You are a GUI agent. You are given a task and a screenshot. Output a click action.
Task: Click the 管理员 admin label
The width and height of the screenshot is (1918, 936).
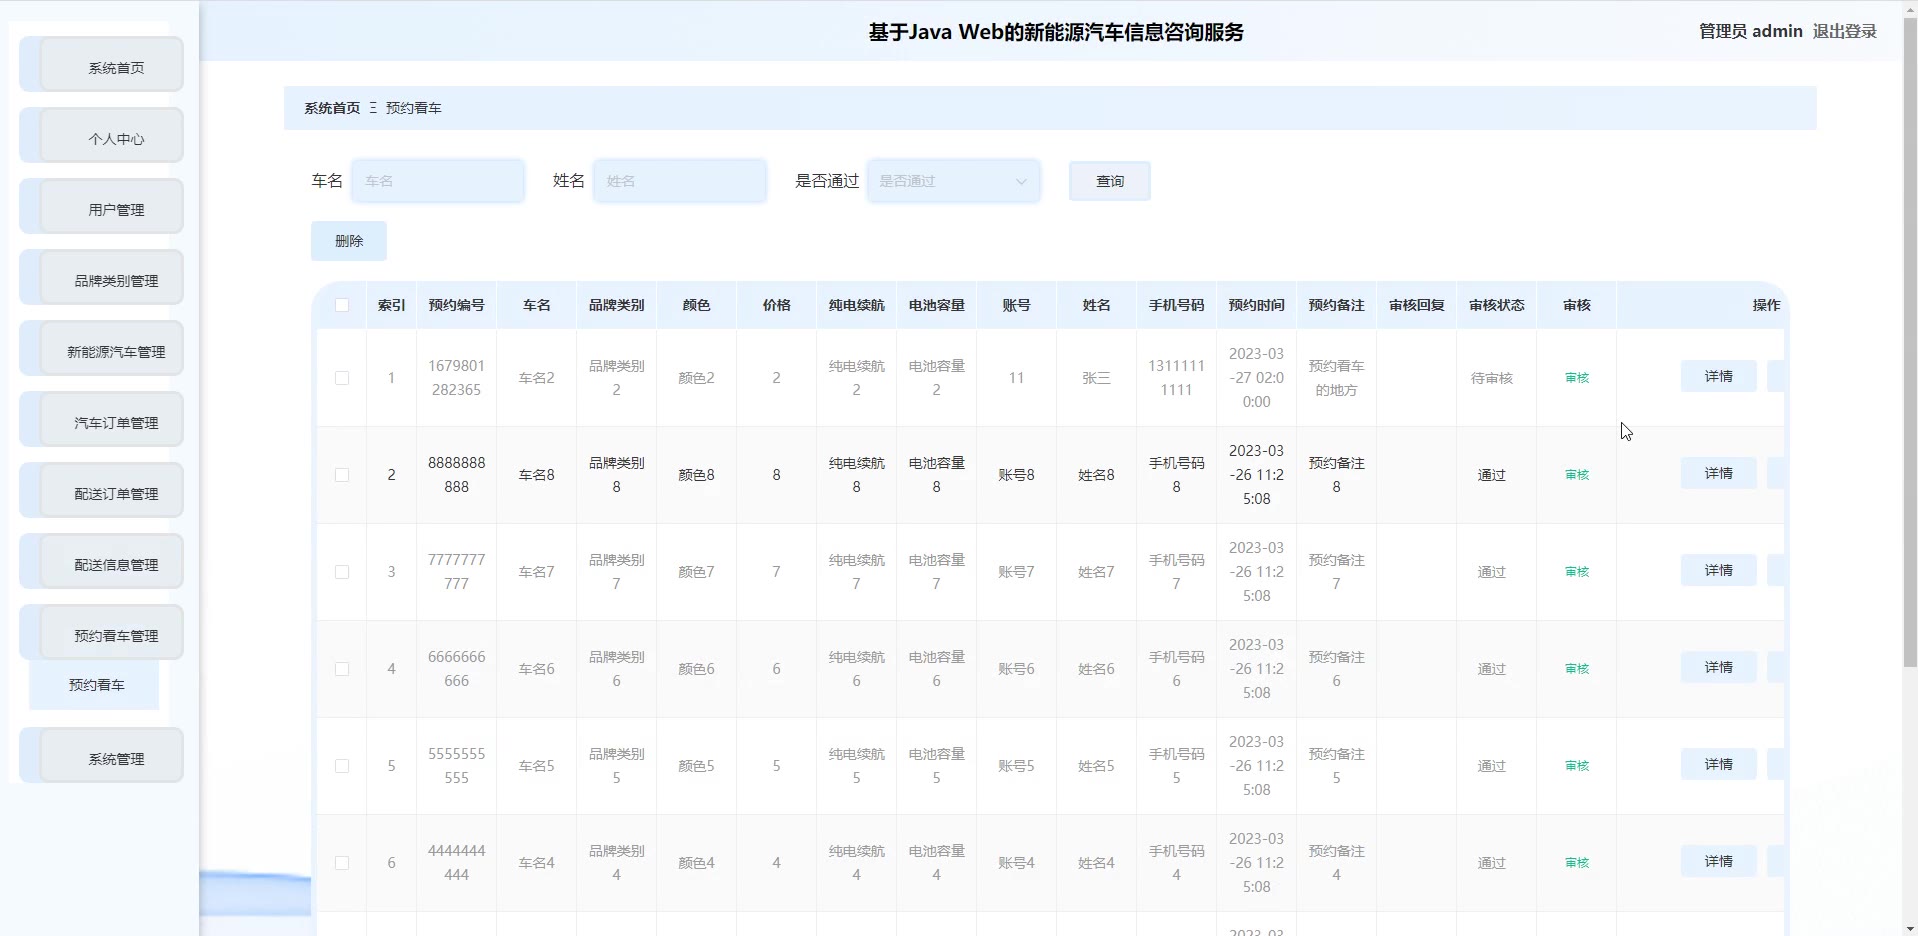pos(1750,31)
